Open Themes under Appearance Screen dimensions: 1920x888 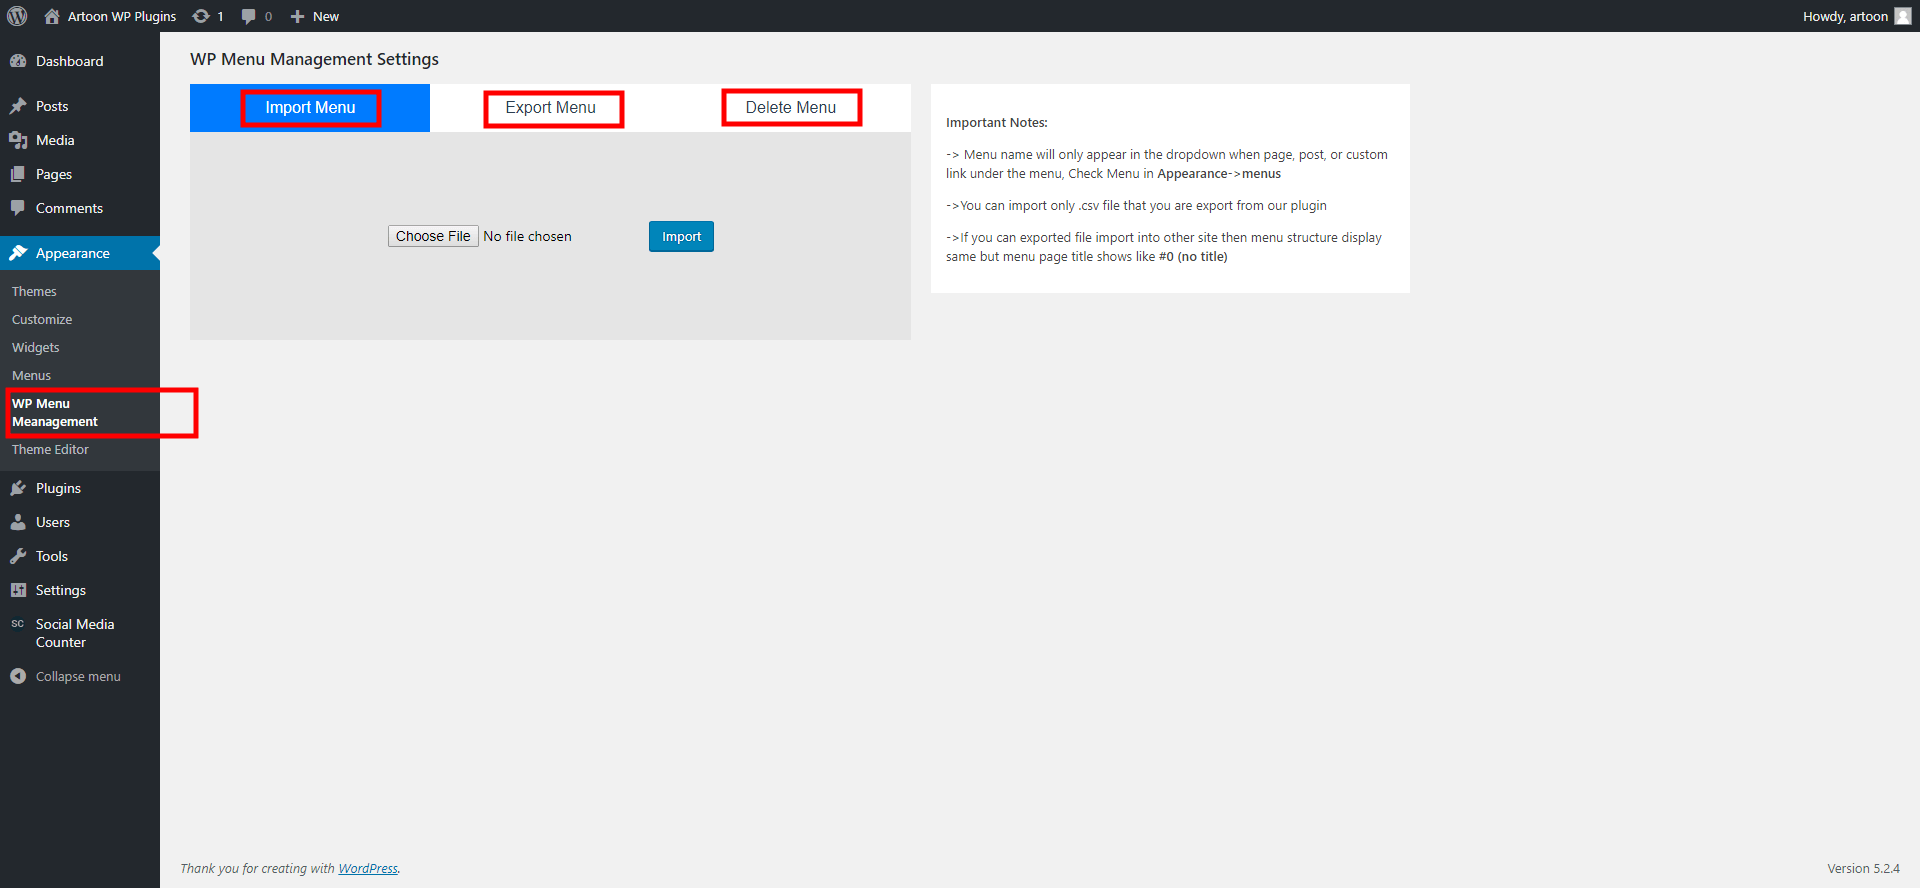[34, 292]
